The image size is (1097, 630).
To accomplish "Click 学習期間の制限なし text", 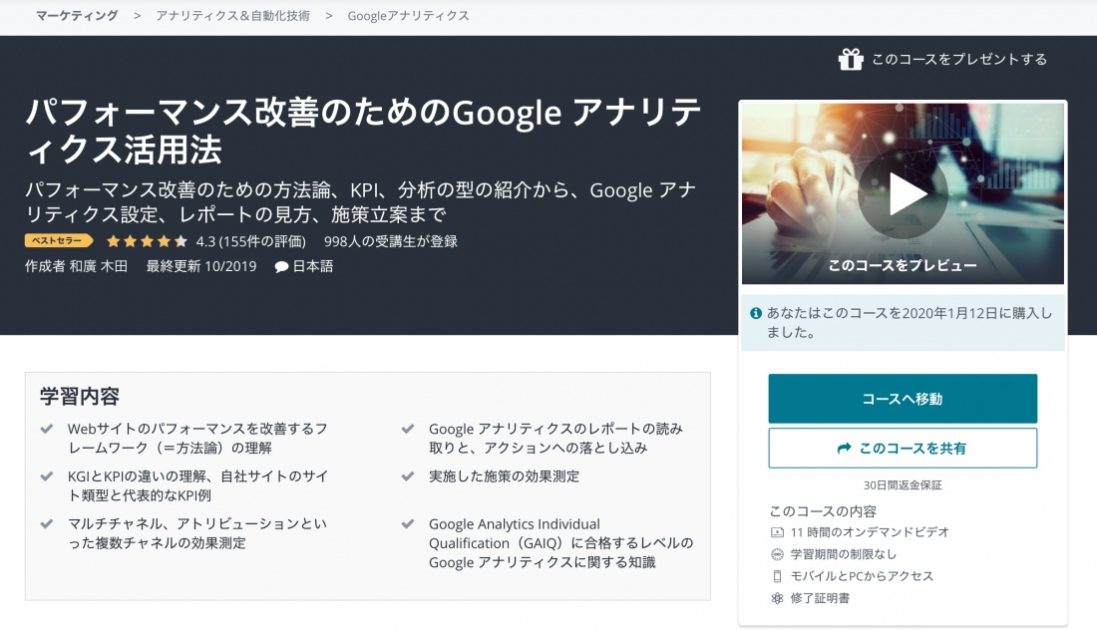I will click(x=843, y=554).
